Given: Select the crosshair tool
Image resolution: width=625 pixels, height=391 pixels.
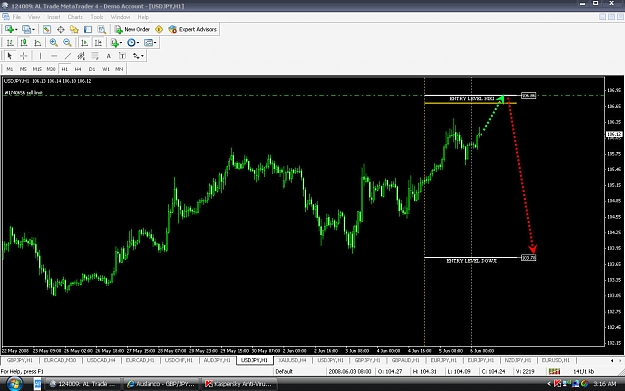Looking at the screenshot, I should click(x=24, y=56).
